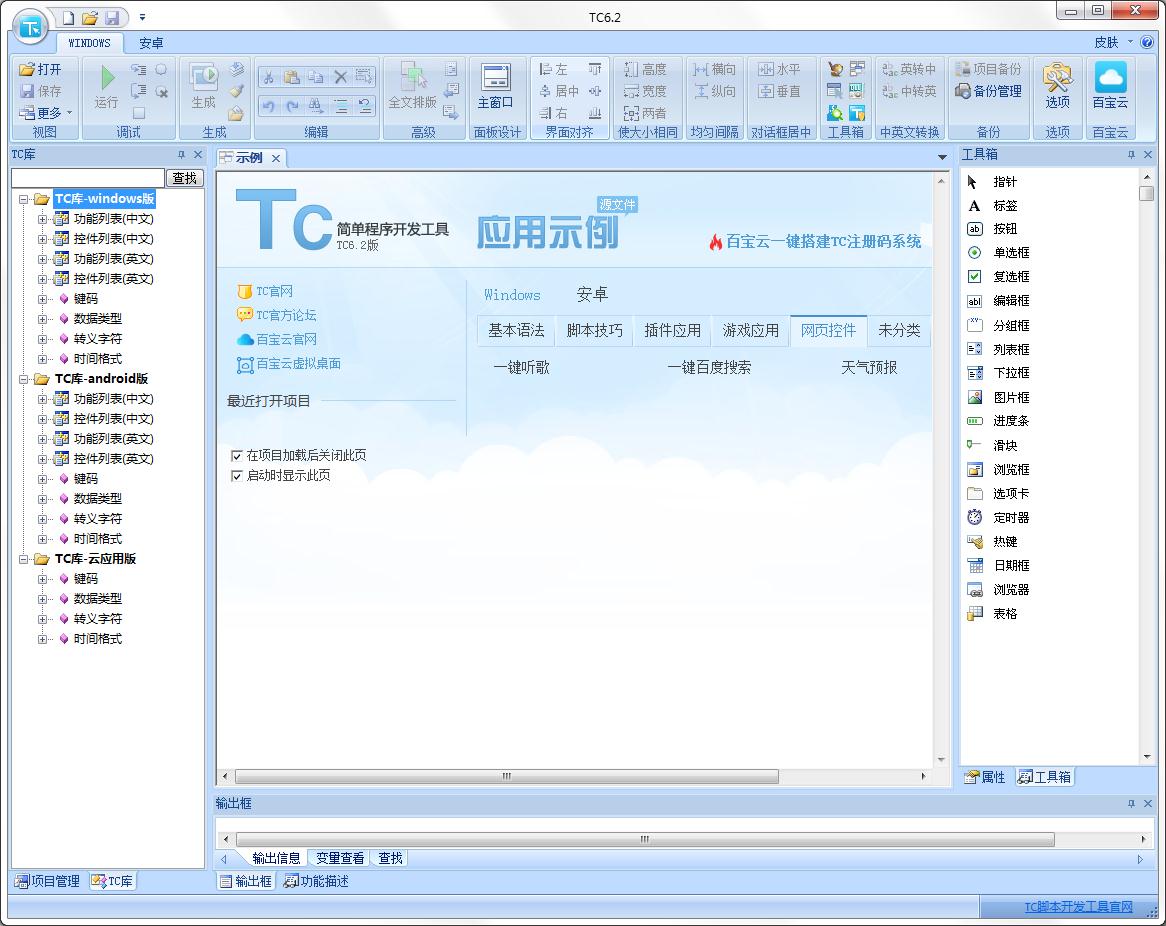Collapse the TC库-windows版 tree node
The image size is (1166, 926).
(23, 199)
